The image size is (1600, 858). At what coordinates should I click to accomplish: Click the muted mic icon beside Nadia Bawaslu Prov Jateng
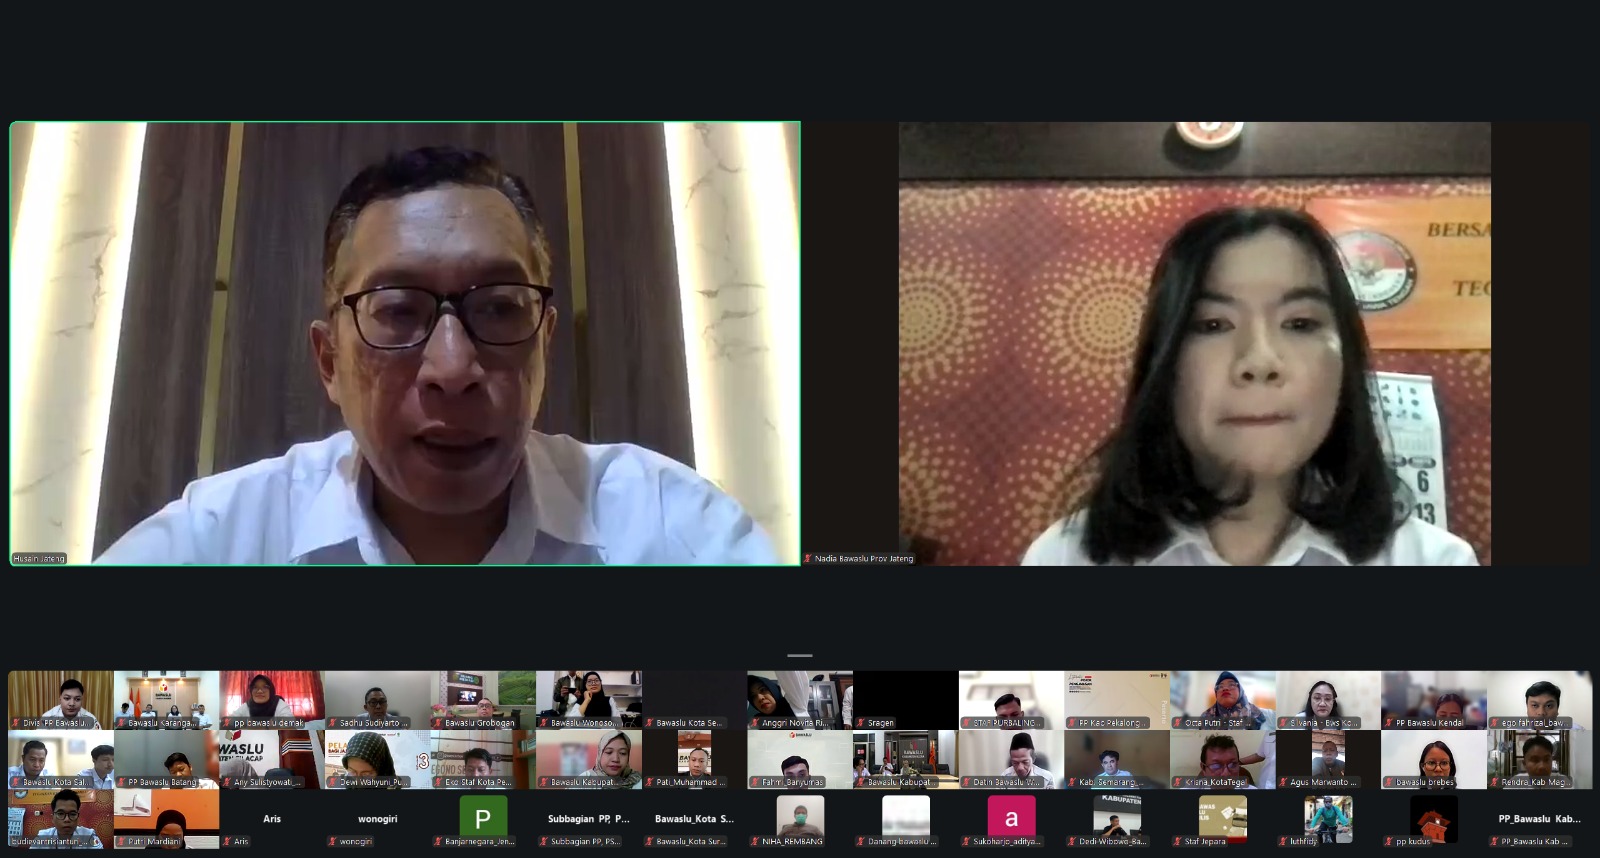[808, 559]
